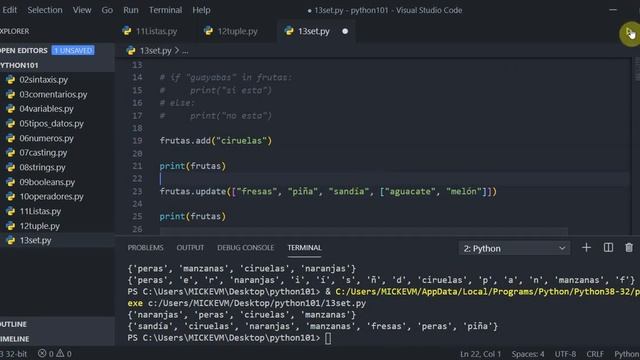Image resolution: width=640 pixels, height=360 pixels.
Task: Expand the Timeline section
Action: [x=15, y=339]
